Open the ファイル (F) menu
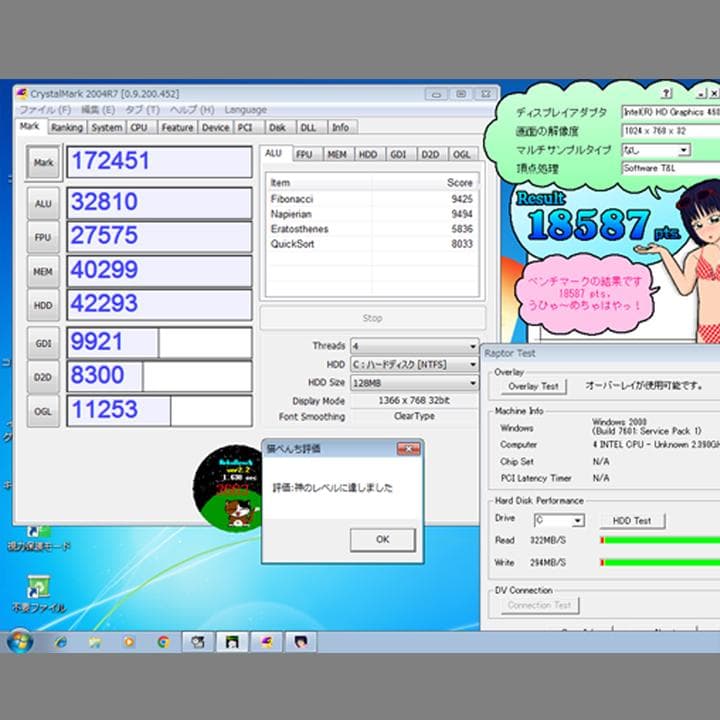This screenshot has height=720, width=720. tap(45, 110)
